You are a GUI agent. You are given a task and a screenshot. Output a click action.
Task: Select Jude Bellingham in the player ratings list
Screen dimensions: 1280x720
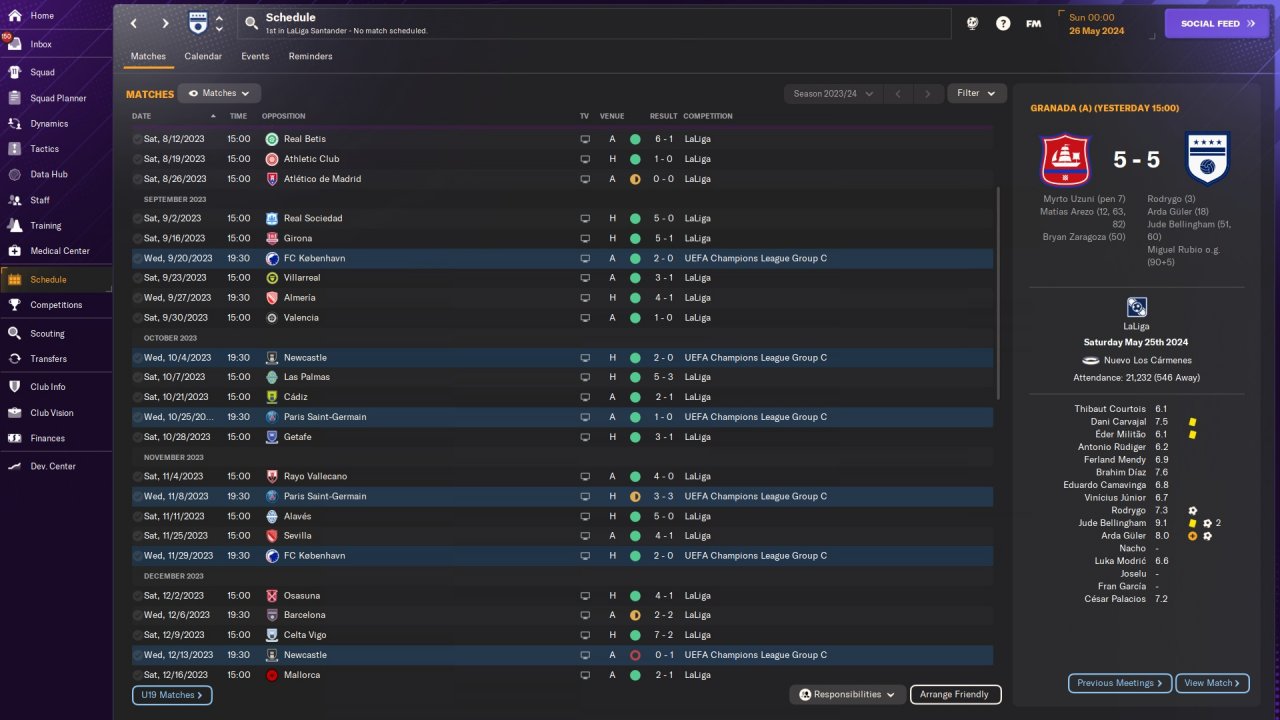[1112, 523]
